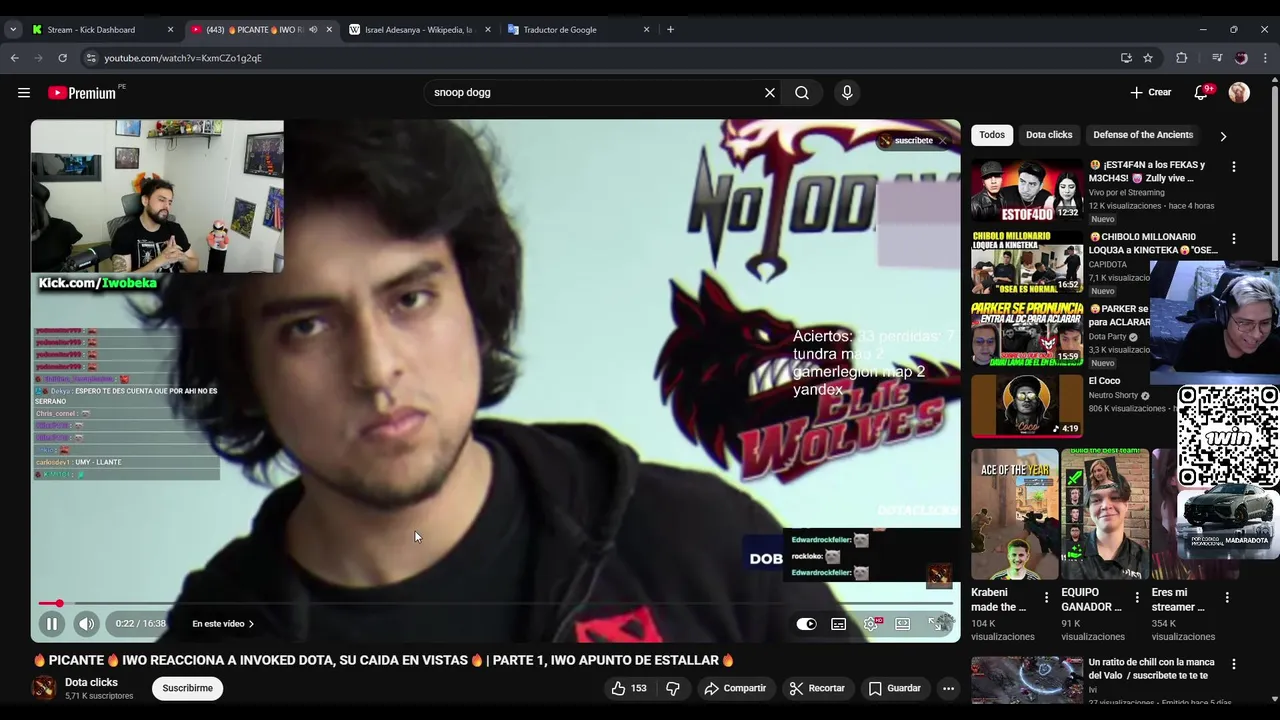
Task: Subscribe with Suscribirme button
Action: point(188,688)
